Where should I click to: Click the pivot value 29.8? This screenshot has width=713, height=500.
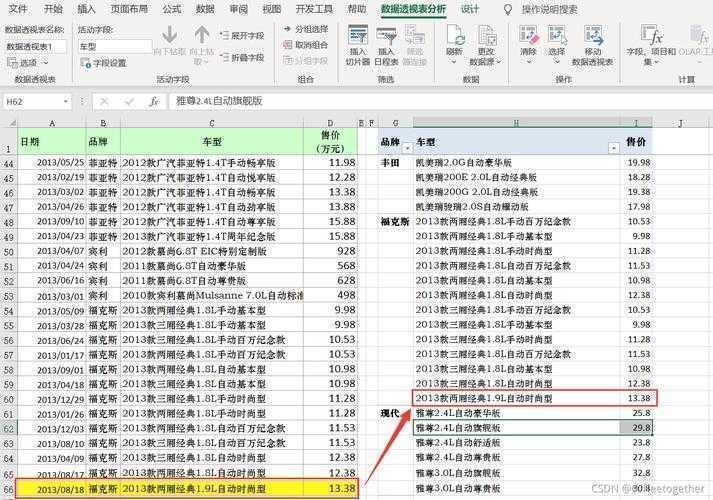tap(636, 428)
